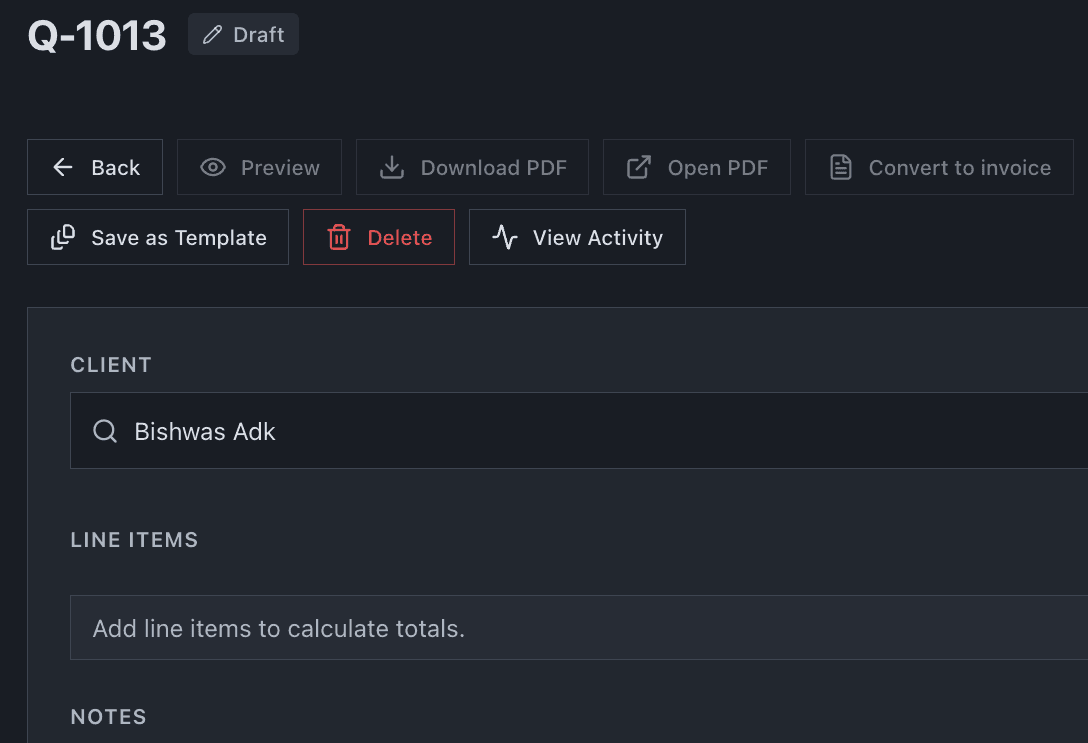Go back using the Back button
1088x743 pixels.
95,167
